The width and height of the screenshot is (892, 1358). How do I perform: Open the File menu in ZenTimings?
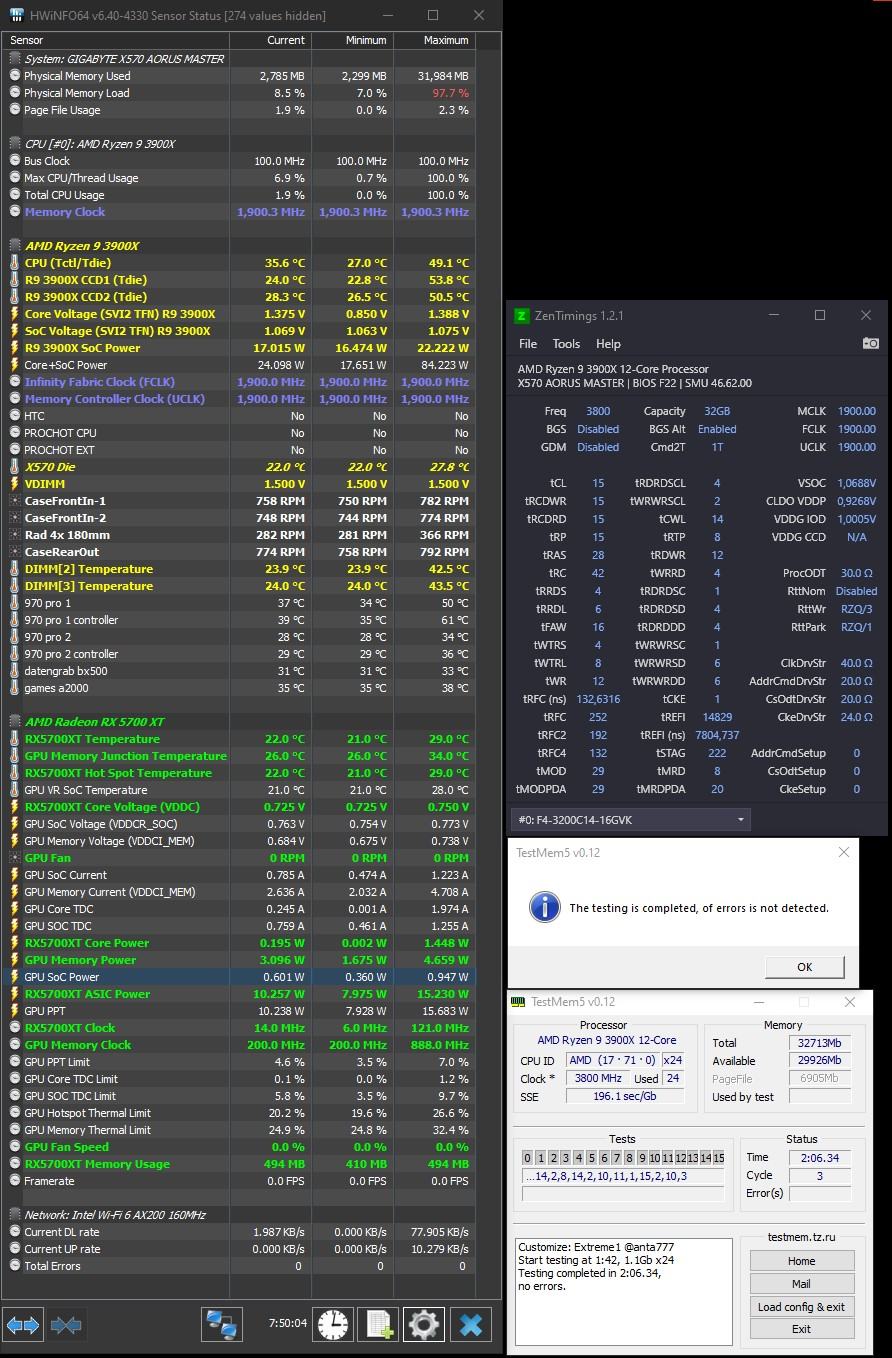(528, 343)
